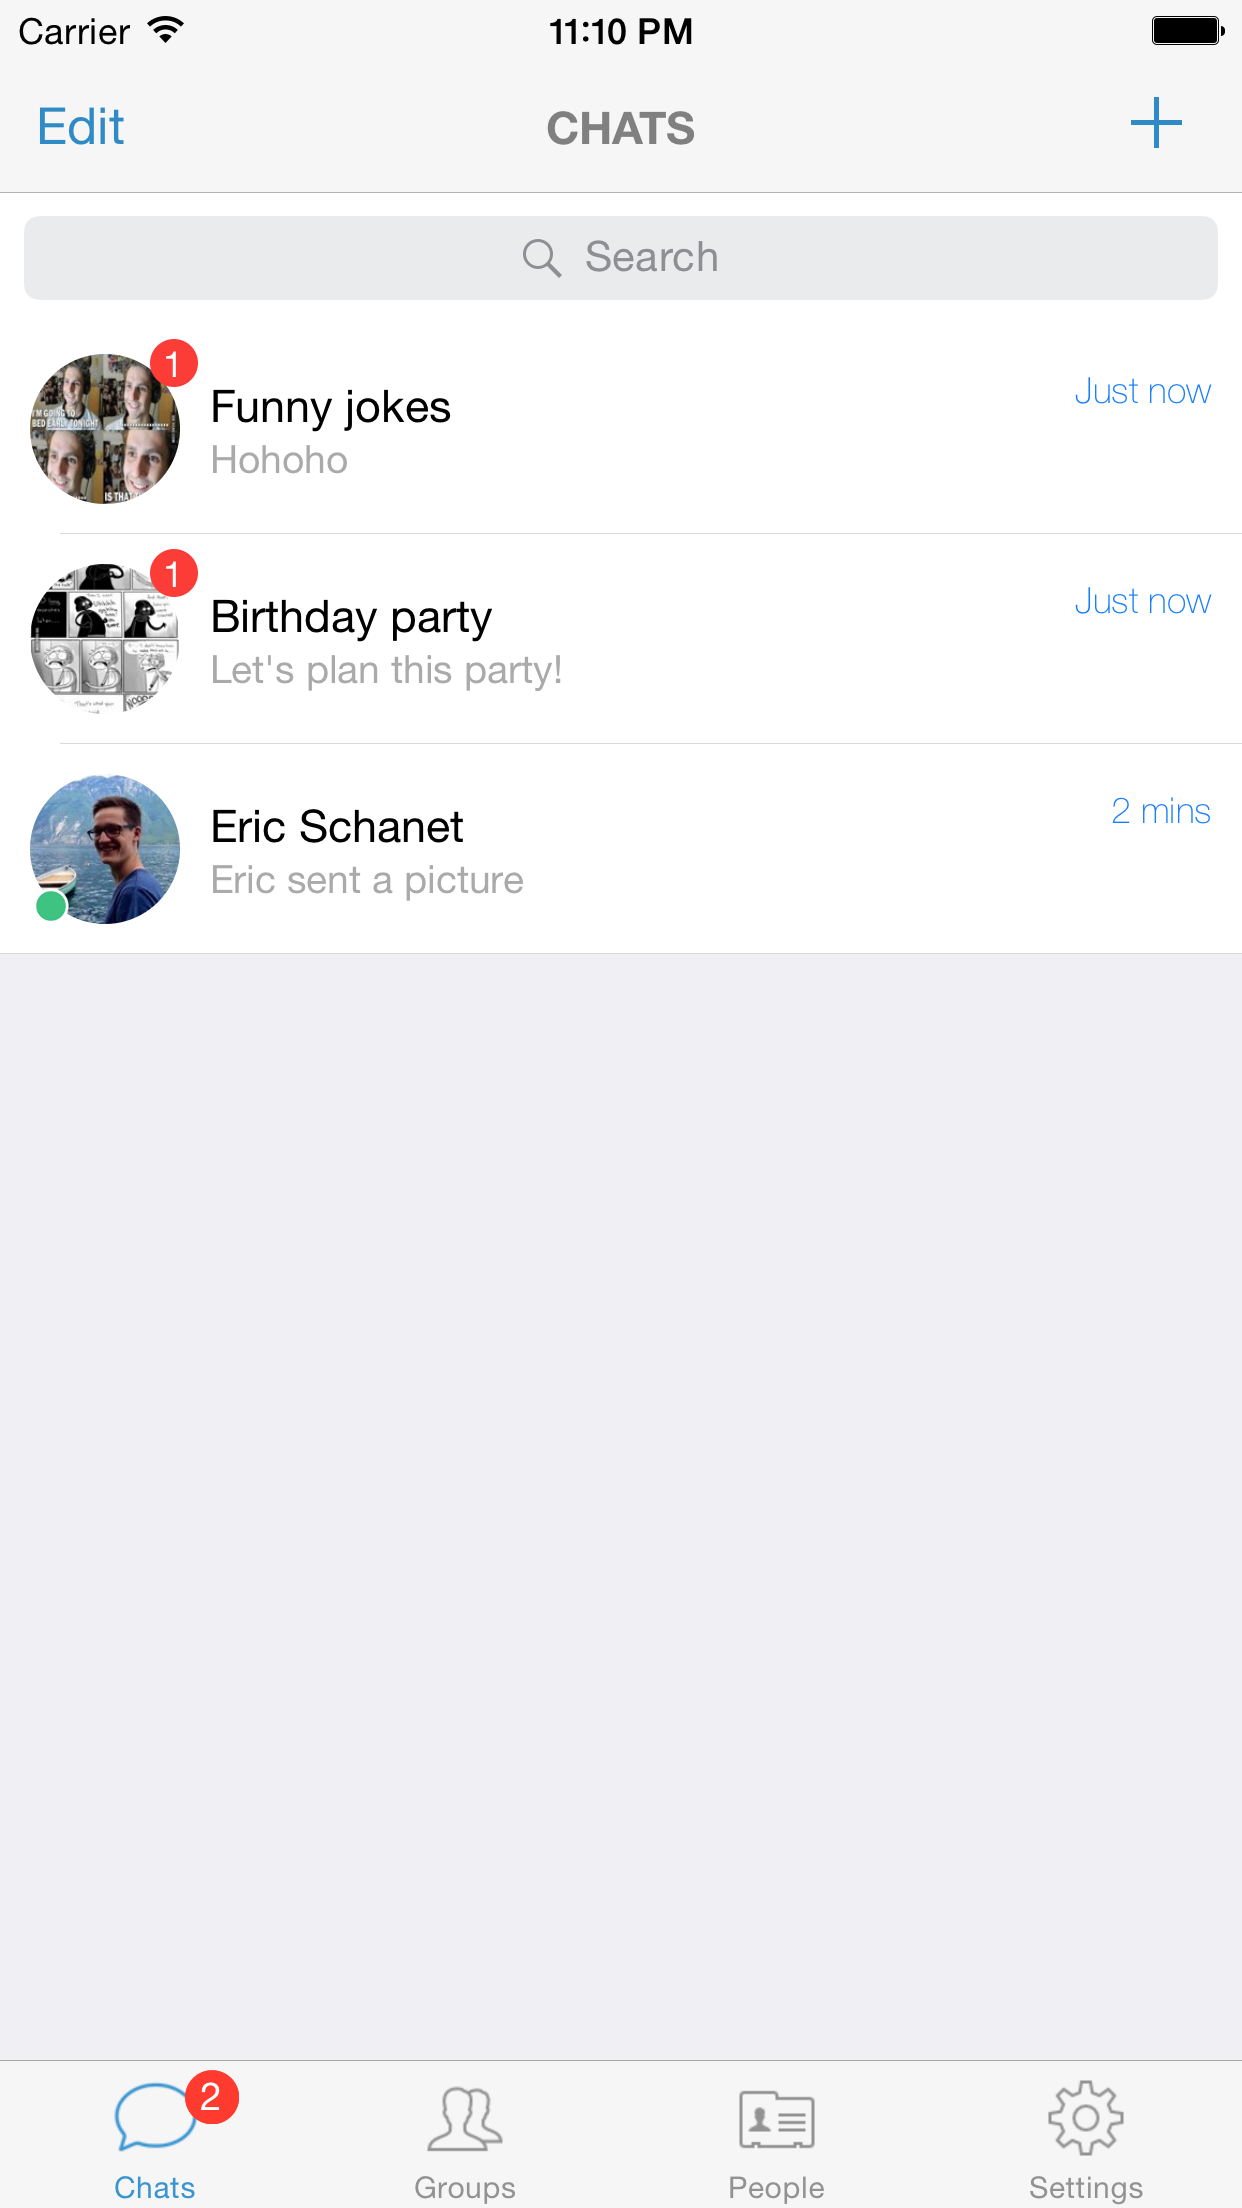Tap the Groups tab label
Screen dimensions: 1242x2208
tap(465, 2188)
